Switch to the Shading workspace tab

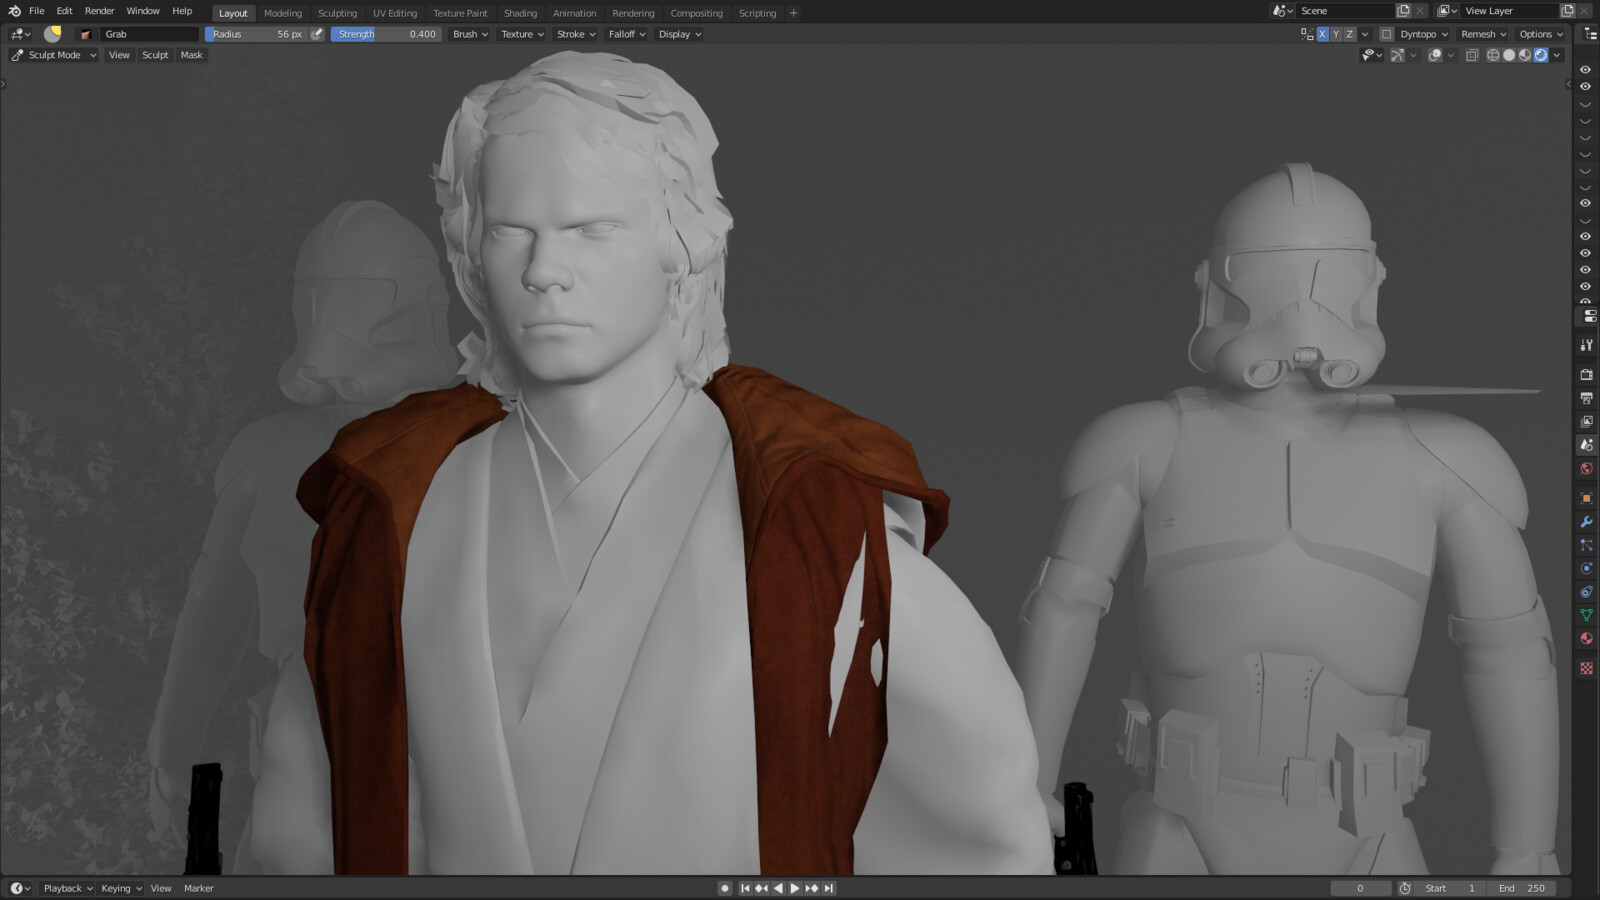(x=520, y=13)
